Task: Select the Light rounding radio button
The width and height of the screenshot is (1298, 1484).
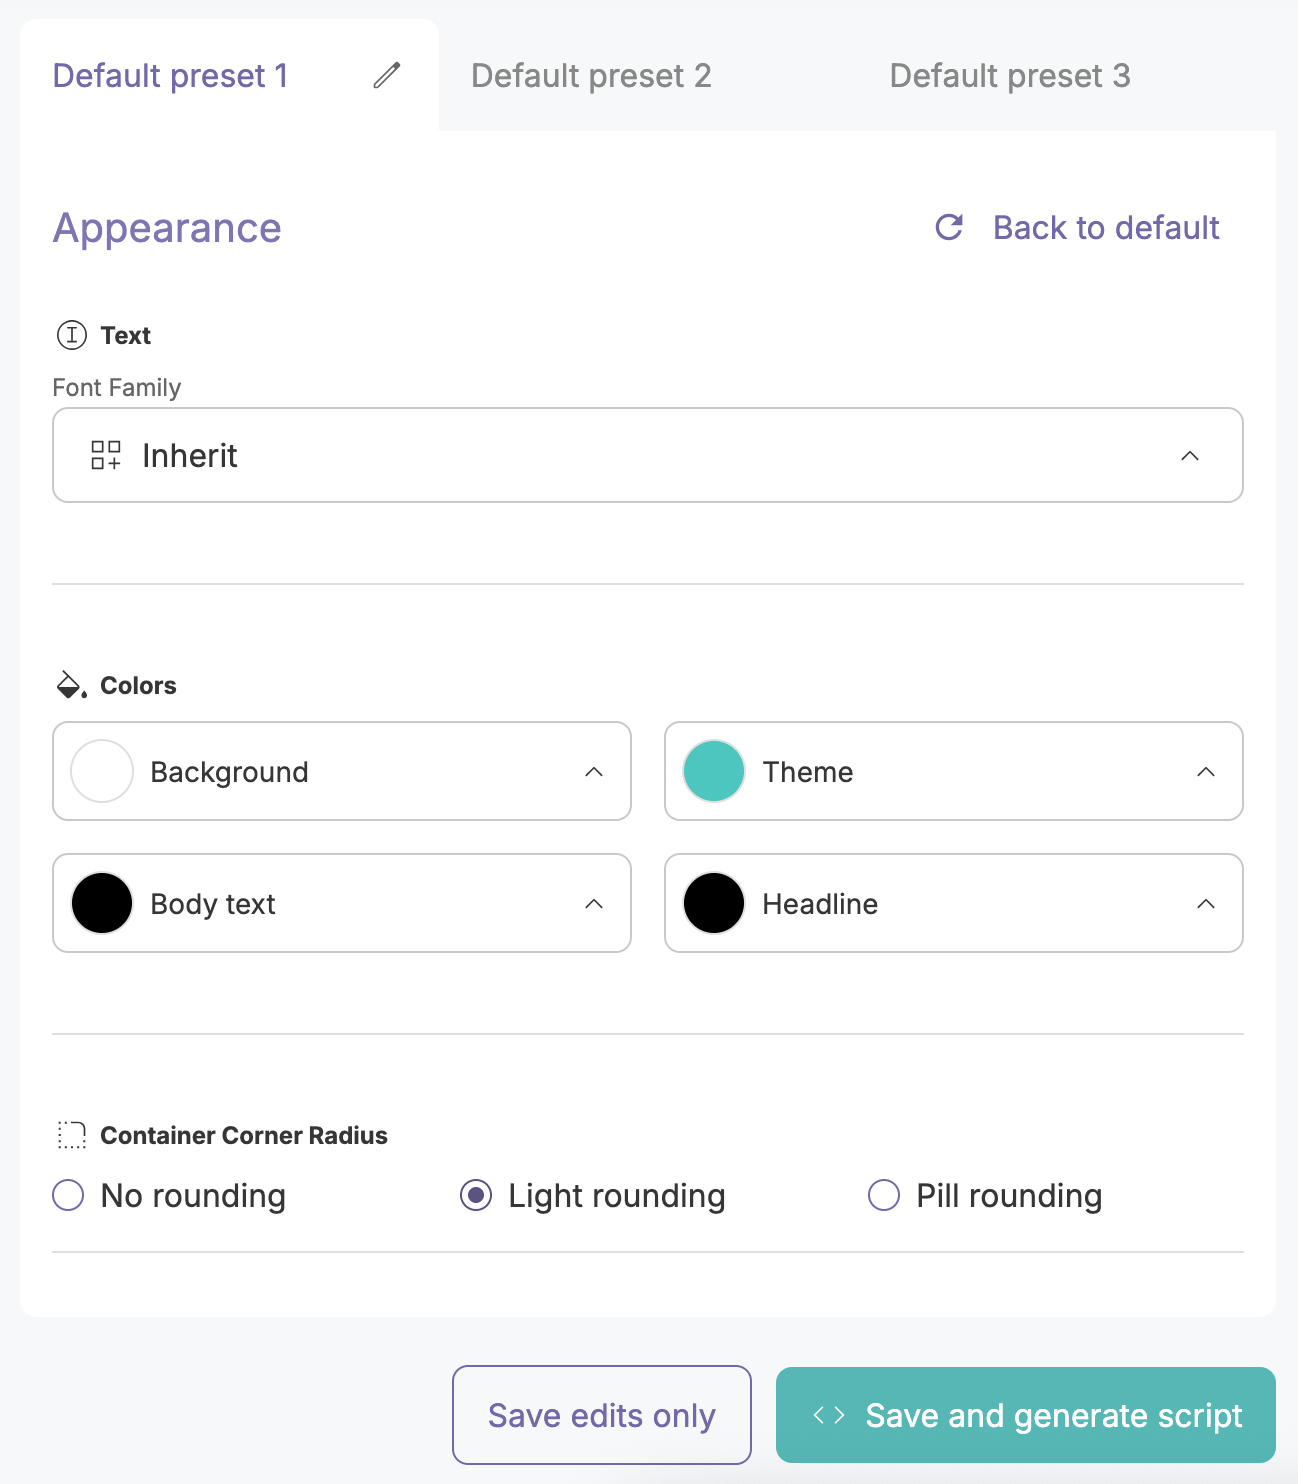Action: pyautogui.click(x=476, y=1195)
